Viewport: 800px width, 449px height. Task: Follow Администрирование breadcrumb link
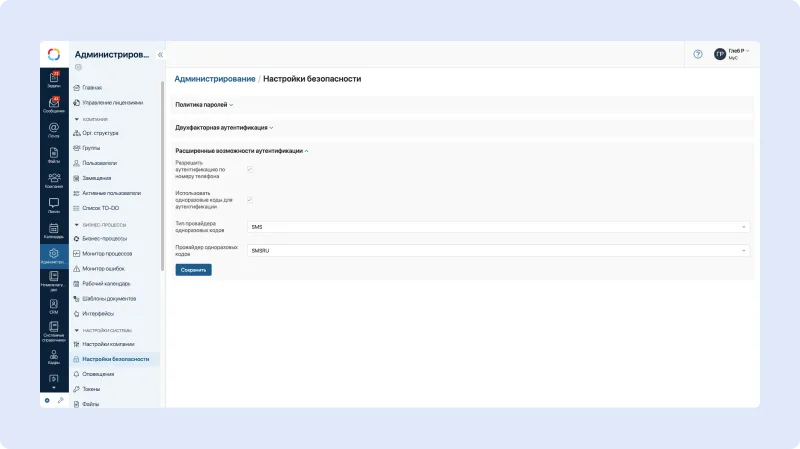[215, 79]
